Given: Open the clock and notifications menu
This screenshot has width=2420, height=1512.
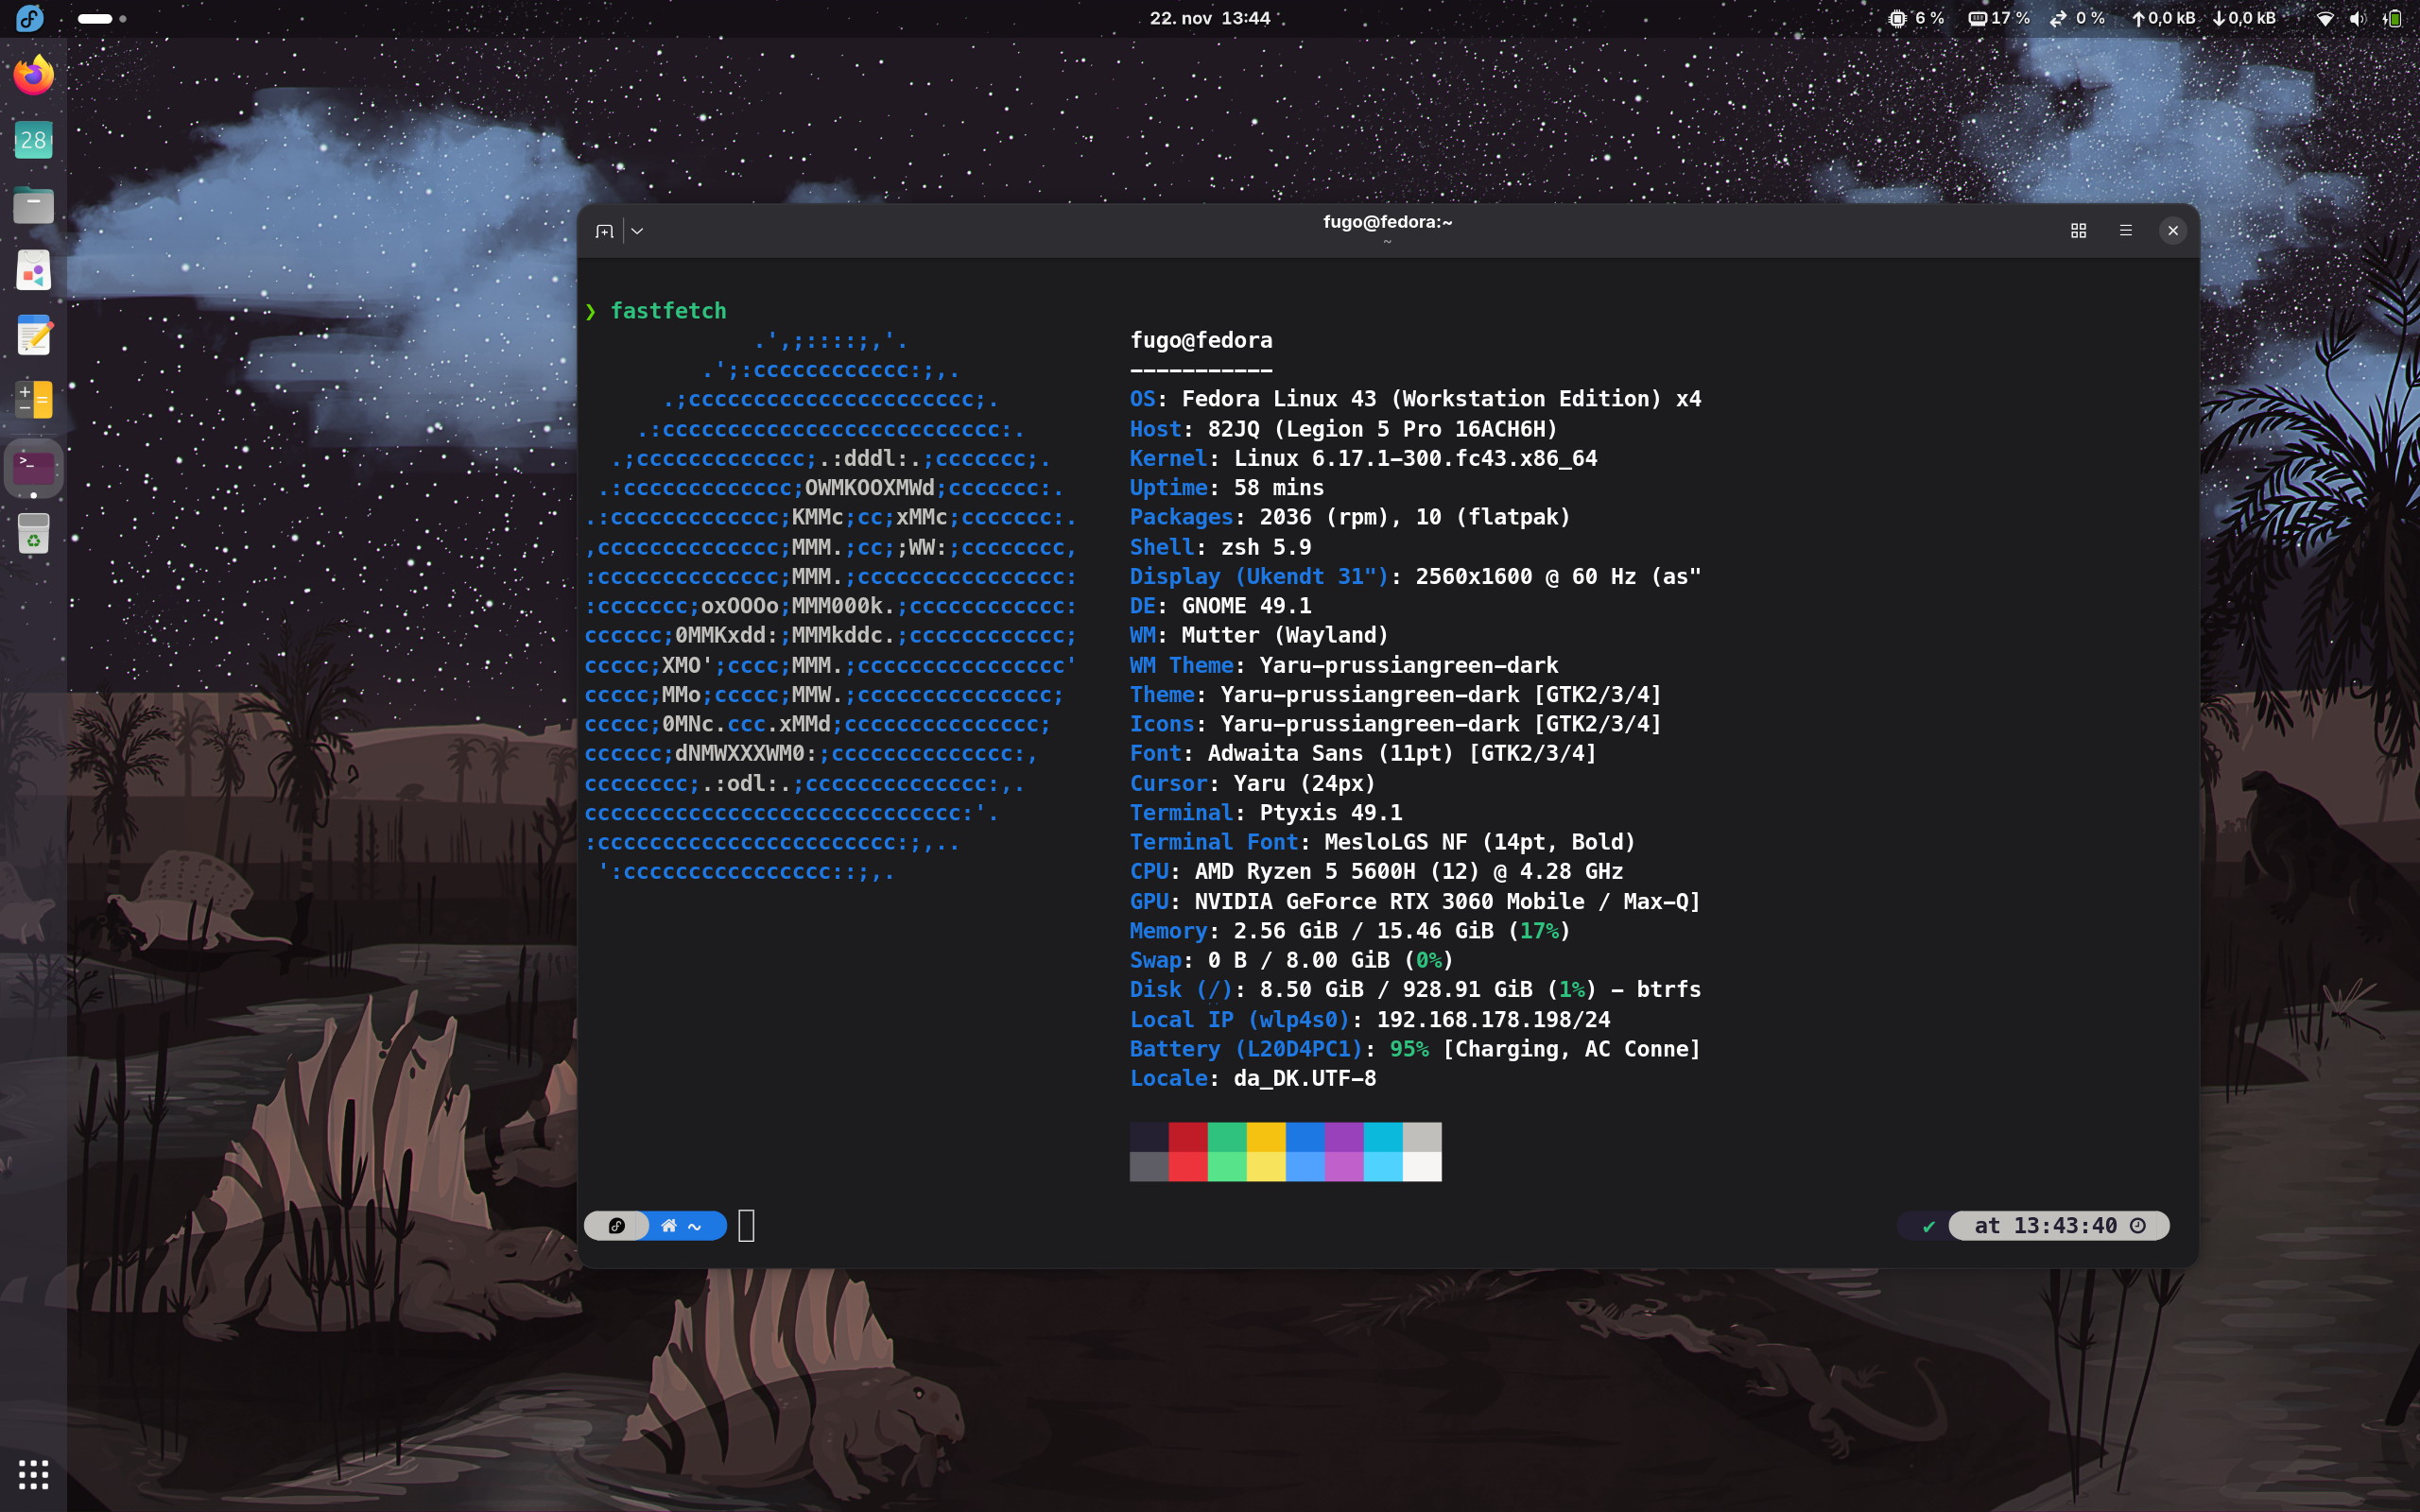Looking at the screenshot, I should 1209,18.
